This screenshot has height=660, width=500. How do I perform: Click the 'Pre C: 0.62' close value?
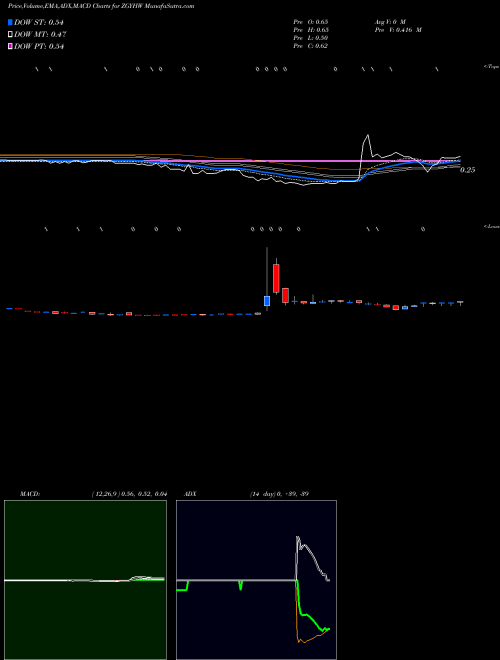[311, 46]
